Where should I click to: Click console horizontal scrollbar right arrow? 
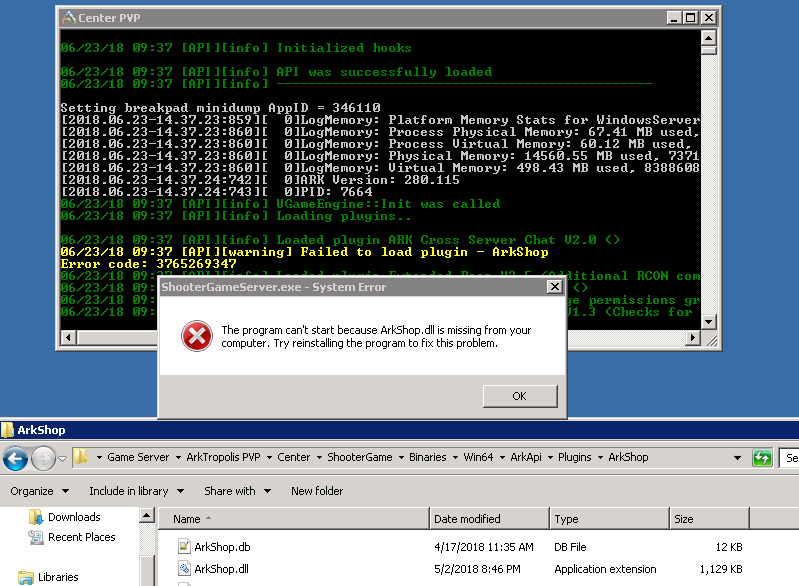pos(693,337)
